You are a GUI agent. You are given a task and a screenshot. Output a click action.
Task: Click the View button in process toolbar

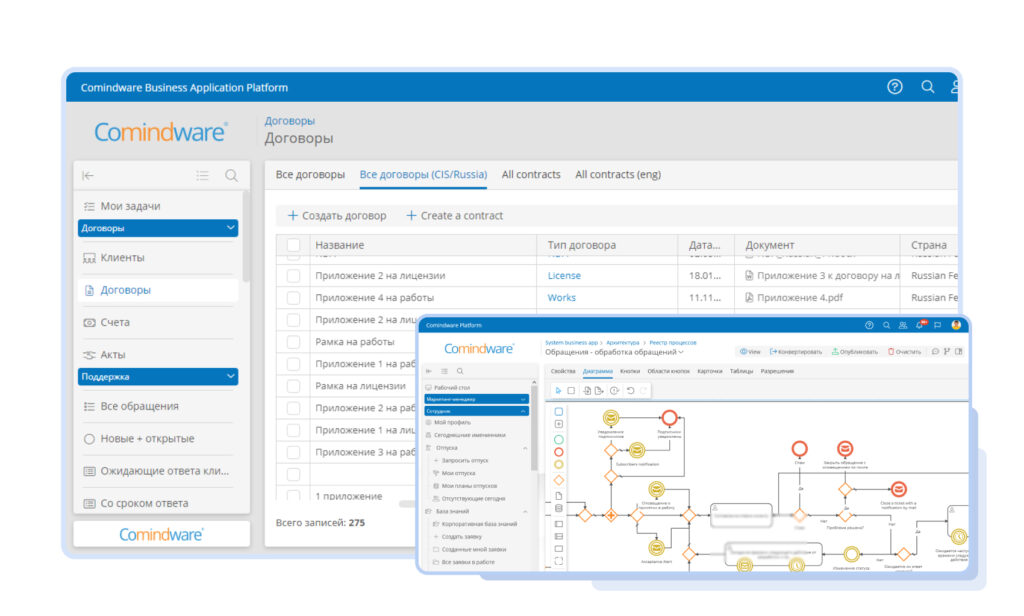click(750, 351)
